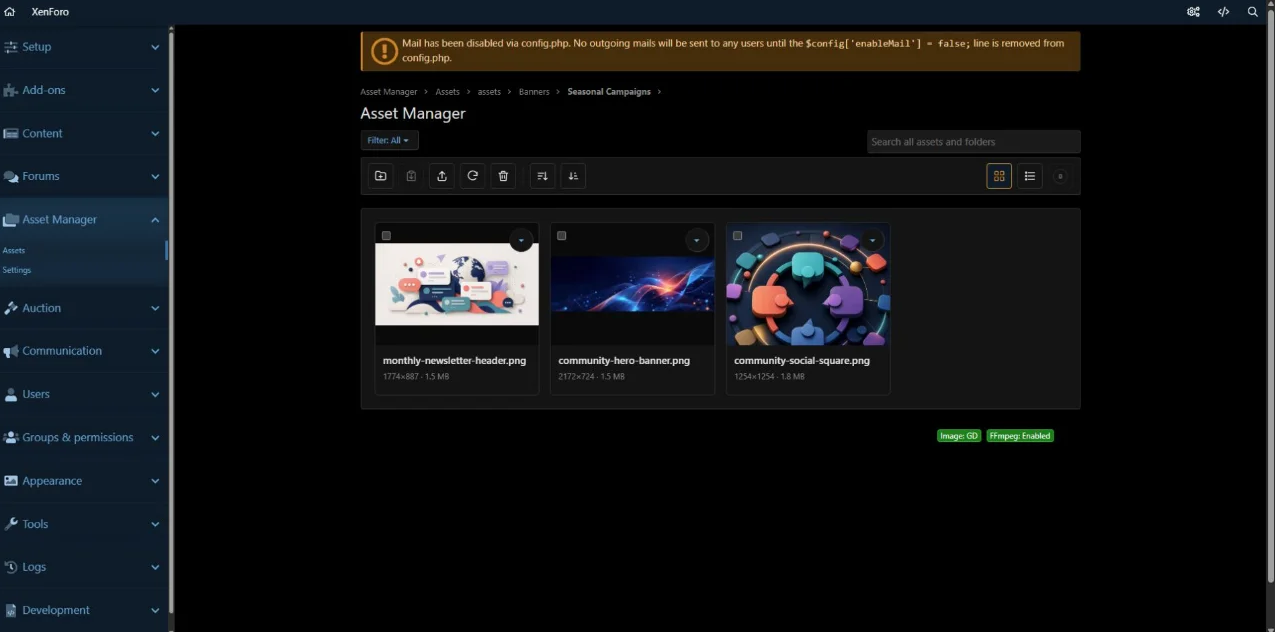This screenshot has height=632, width=1275.
Task: Click the selected-count circle badge
Action: tap(1060, 176)
